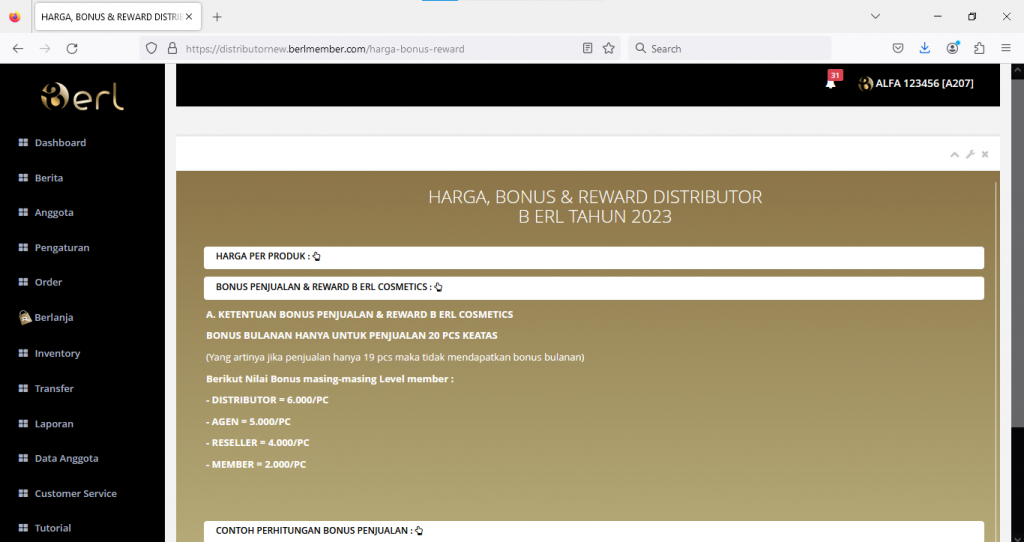
Task: Click the ALFA 123456 [A207] user profile
Action: pos(916,84)
